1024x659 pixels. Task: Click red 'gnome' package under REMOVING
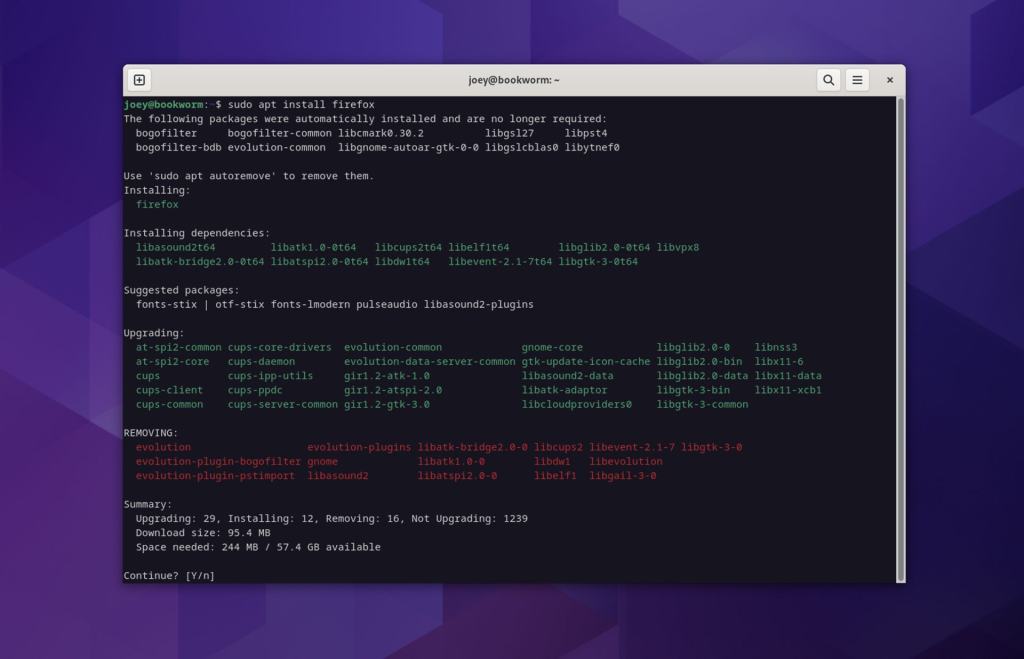point(323,462)
